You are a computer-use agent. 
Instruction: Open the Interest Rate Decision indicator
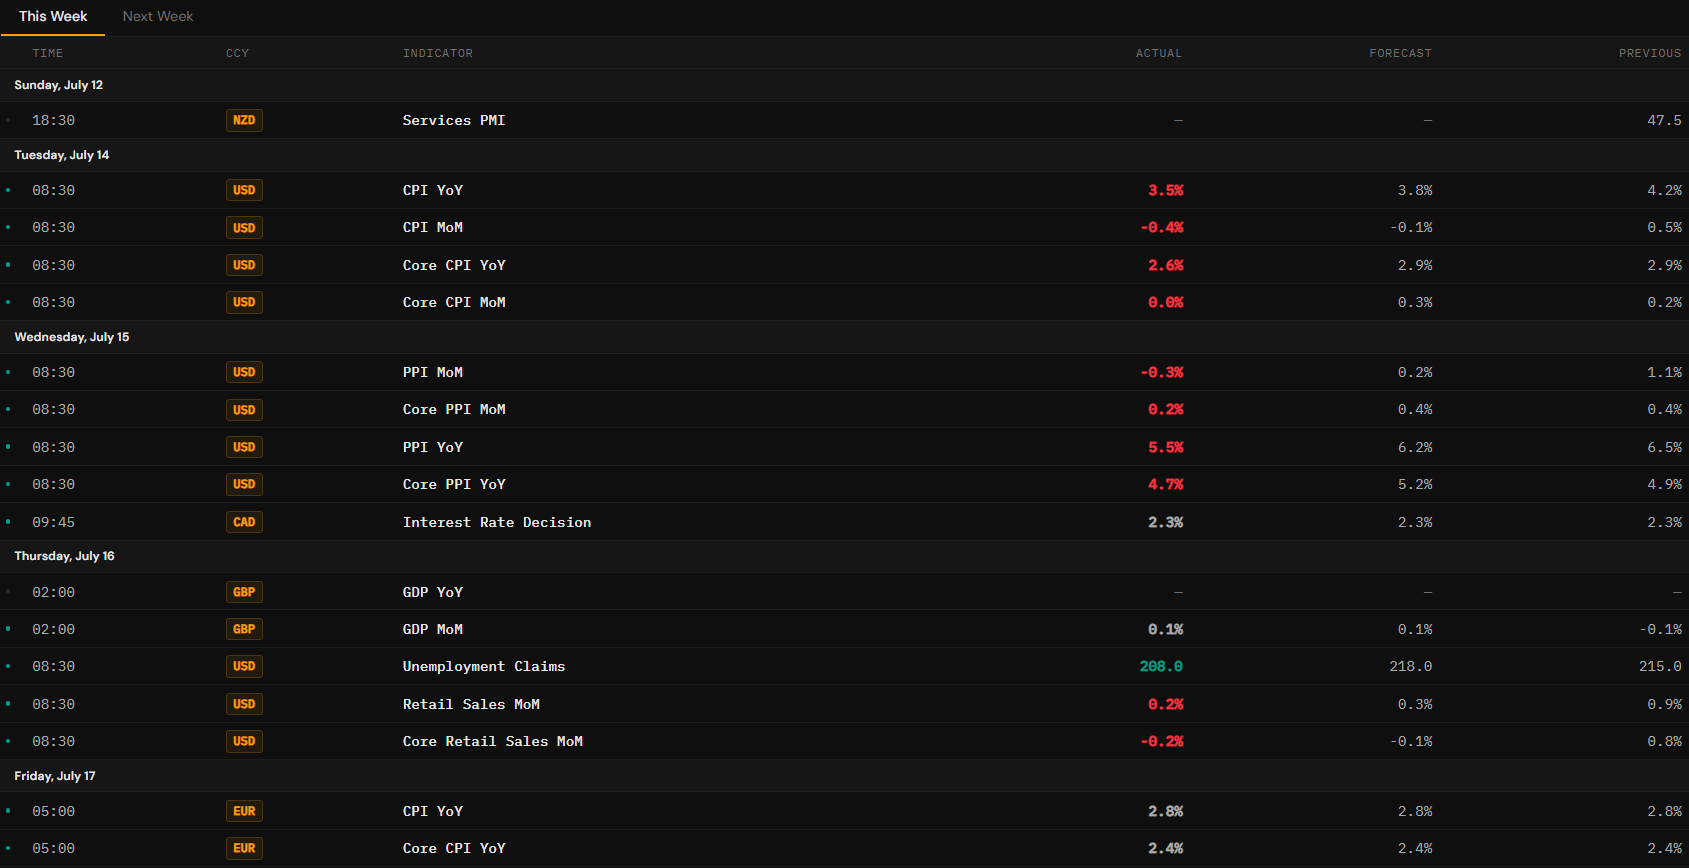pos(497,522)
